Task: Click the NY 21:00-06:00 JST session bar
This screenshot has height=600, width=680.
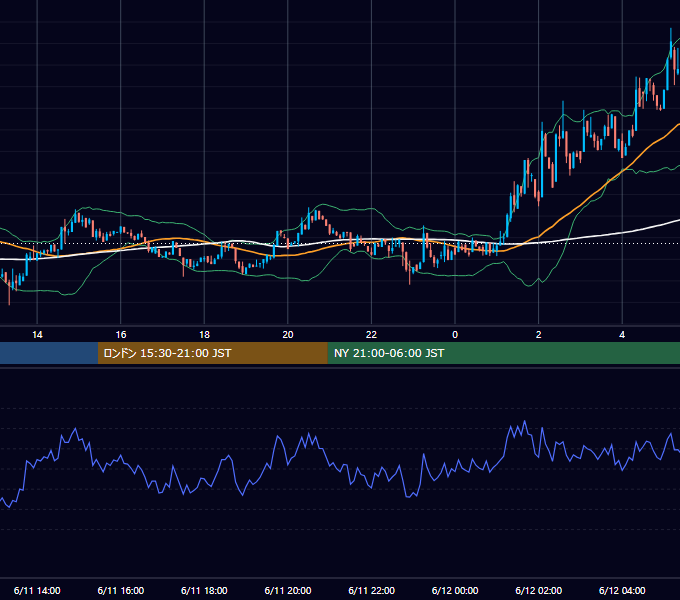Action: tap(503, 353)
